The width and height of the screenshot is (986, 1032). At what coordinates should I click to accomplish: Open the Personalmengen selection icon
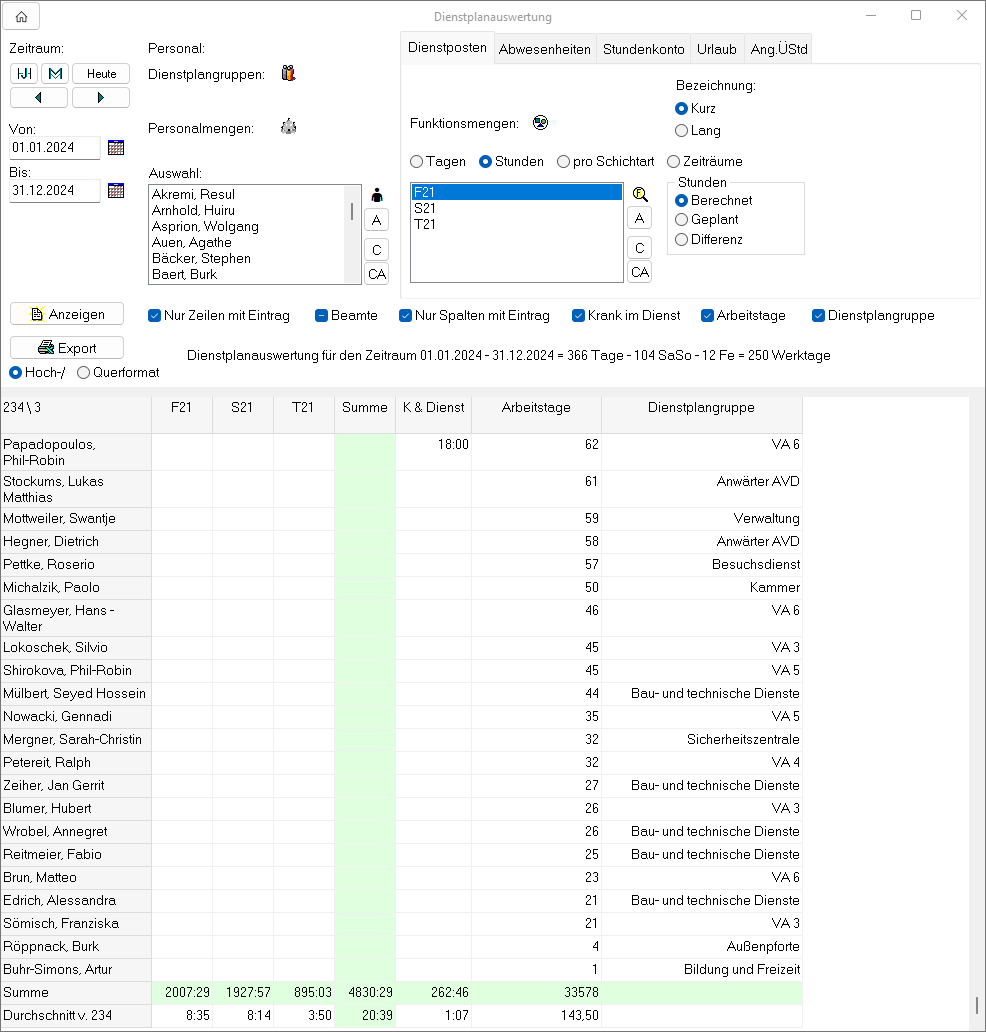(x=289, y=127)
